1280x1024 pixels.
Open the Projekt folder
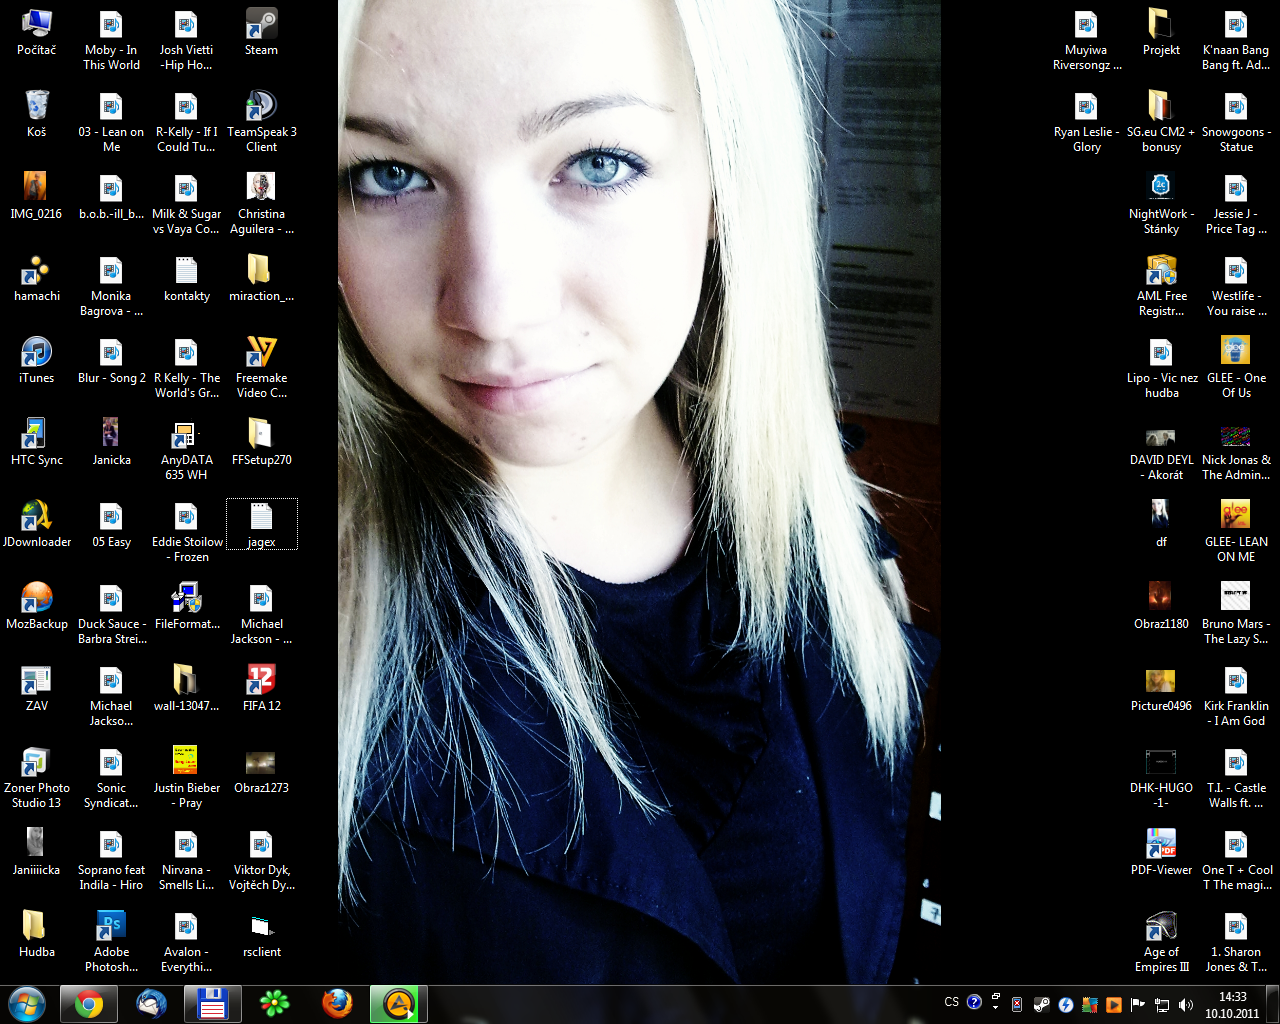tap(1161, 32)
